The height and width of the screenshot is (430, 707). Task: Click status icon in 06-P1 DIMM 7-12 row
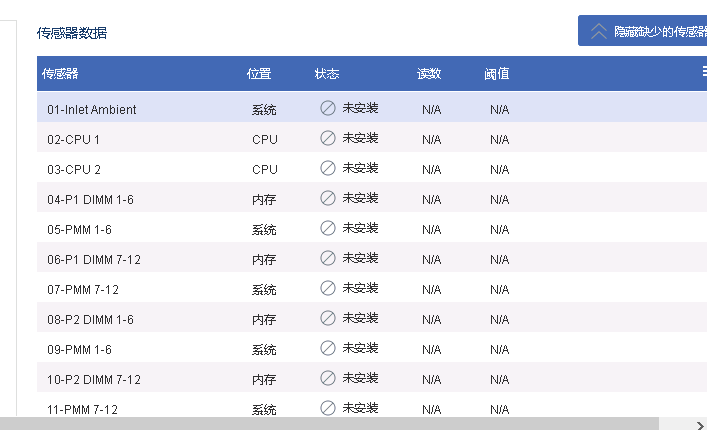tap(327, 258)
